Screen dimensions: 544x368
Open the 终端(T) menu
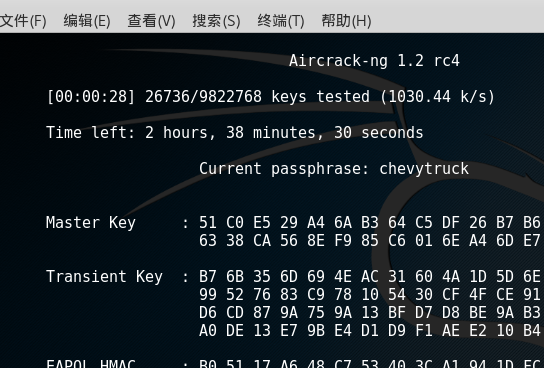pyautogui.click(x=281, y=21)
